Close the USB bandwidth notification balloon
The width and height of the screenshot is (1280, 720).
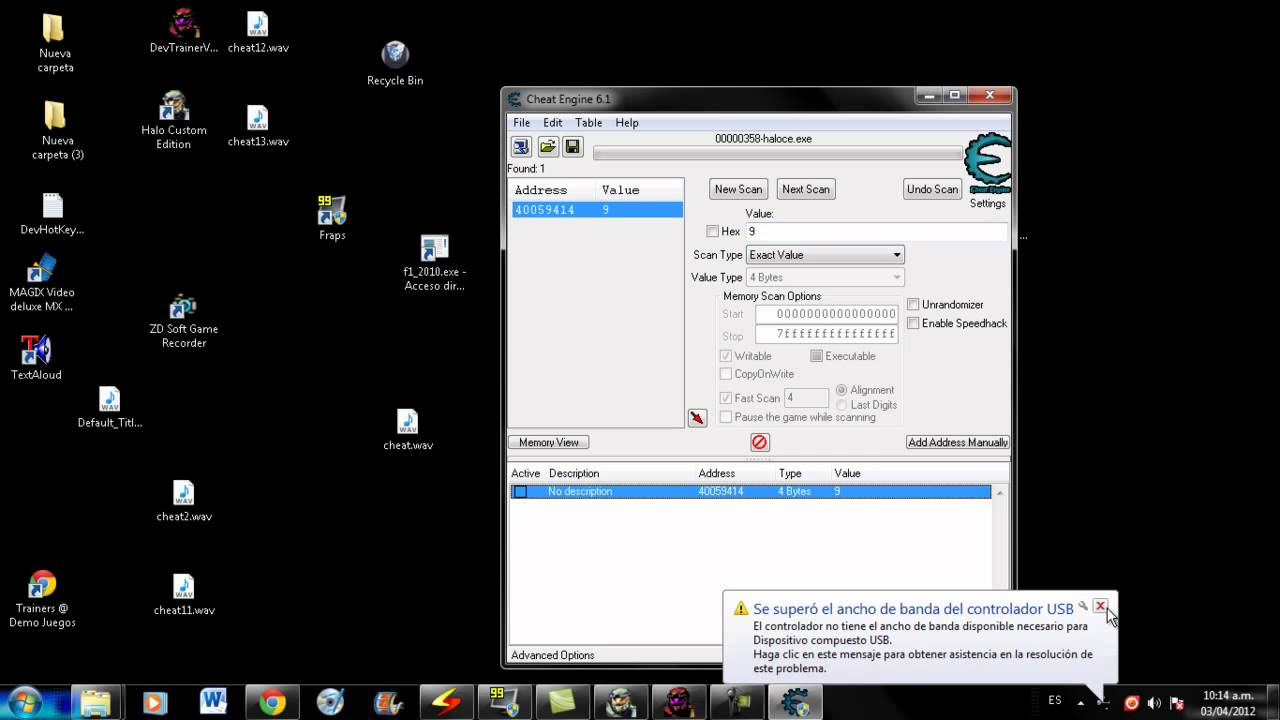pos(1100,606)
